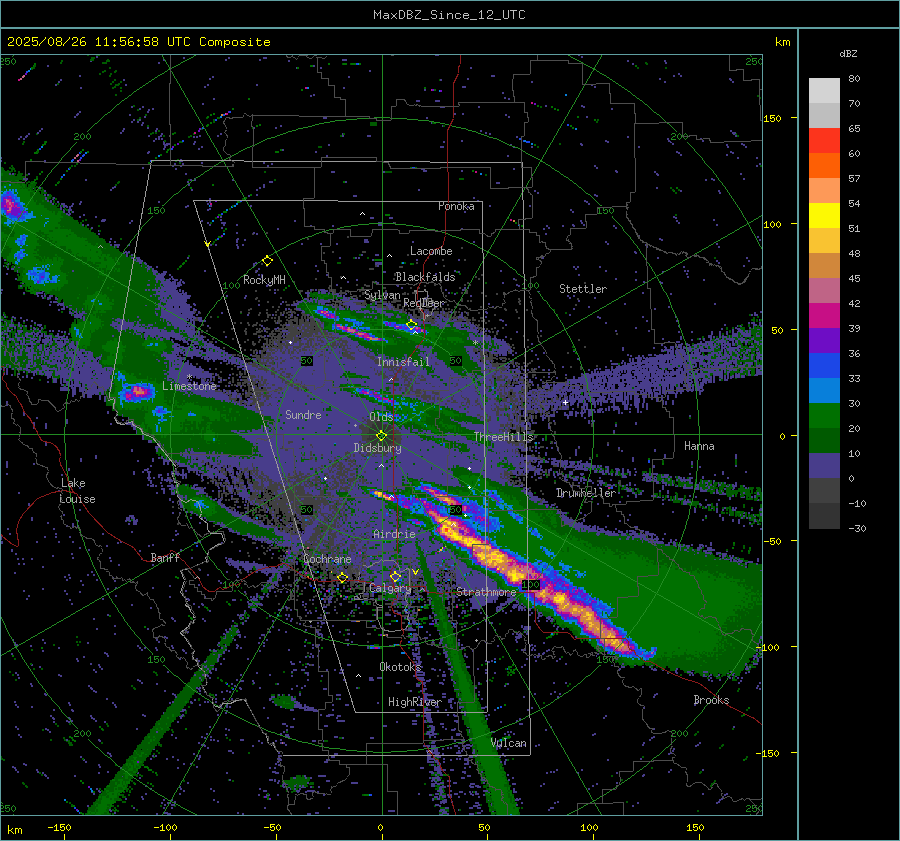The width and height of the screenshot is (900, 841).
Task: Select the light blue 30-33 dBZ legend swatch
Action: (x=824, y=391)
